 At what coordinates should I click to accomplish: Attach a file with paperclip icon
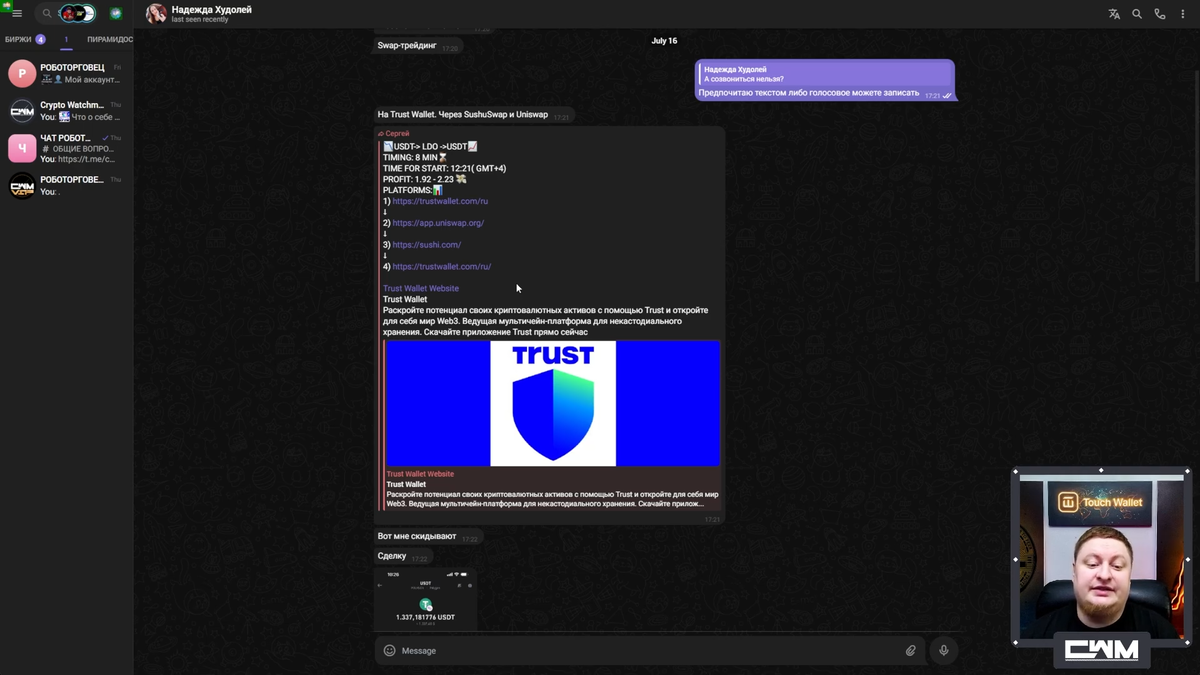tap(911, 651)
